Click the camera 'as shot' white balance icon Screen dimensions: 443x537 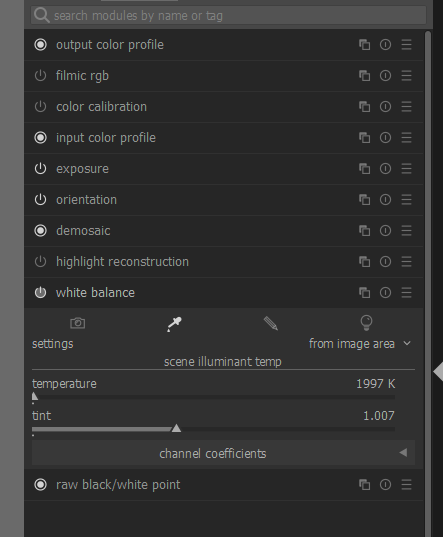(x=78, y=323)
